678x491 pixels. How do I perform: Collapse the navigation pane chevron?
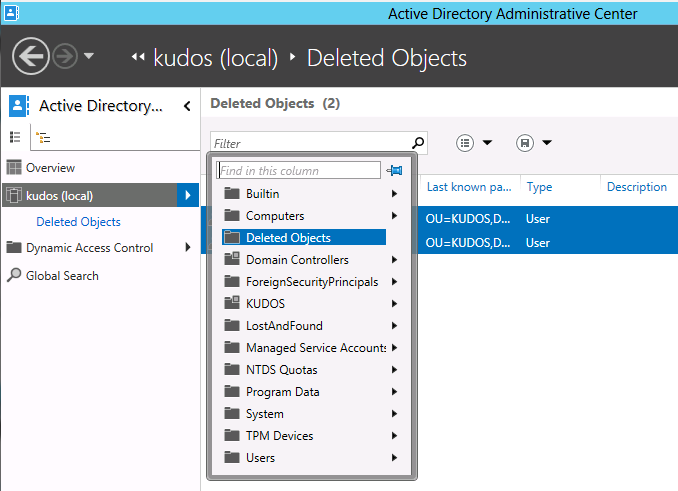[187, 106]
